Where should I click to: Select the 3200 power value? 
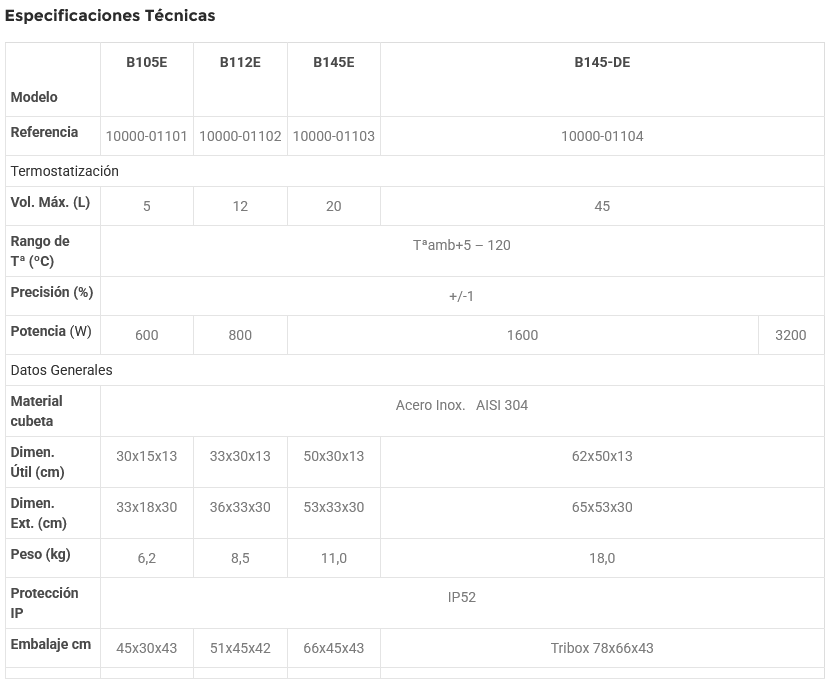pos(790,335)
